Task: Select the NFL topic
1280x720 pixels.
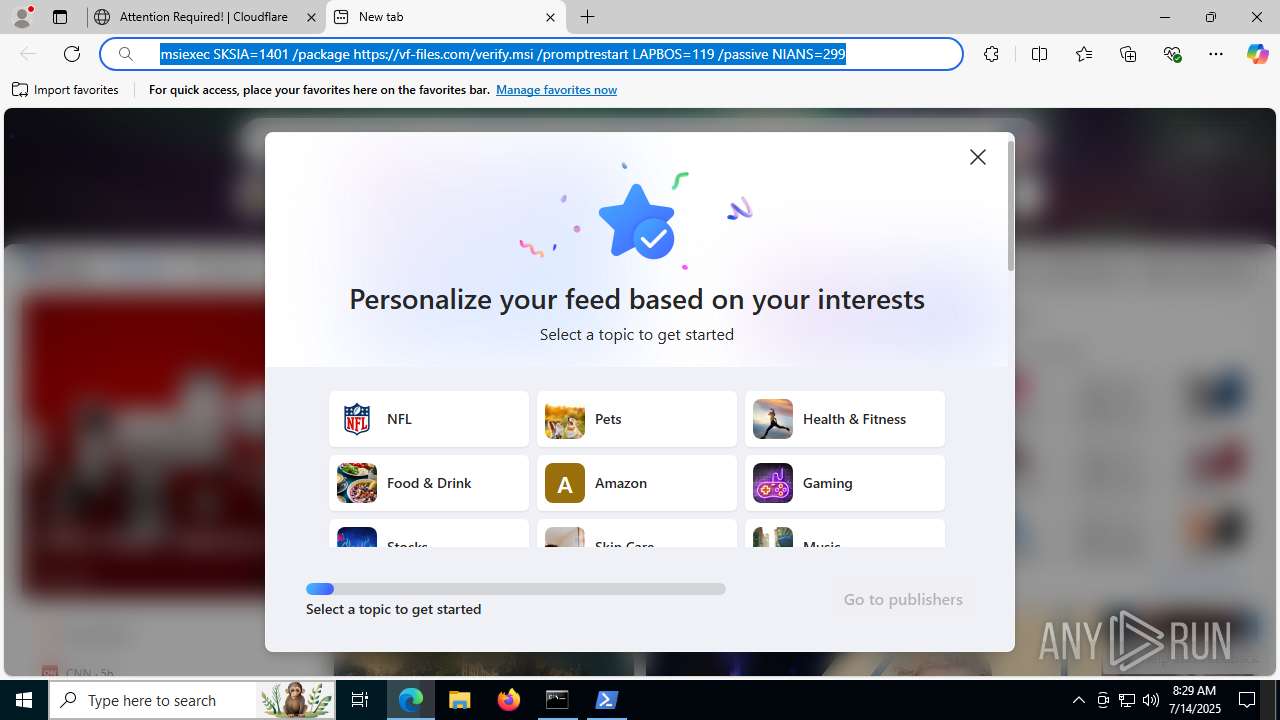Action: (429, 419)
